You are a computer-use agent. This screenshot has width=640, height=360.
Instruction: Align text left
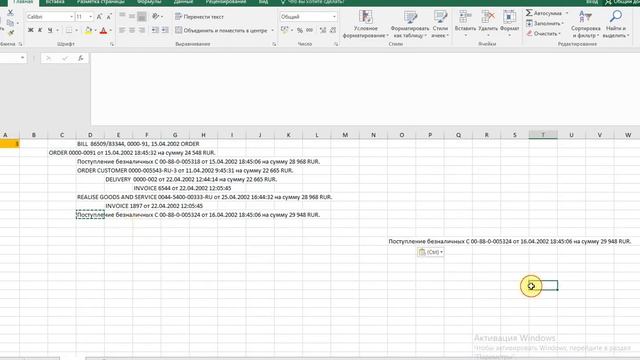click(122, 30)
